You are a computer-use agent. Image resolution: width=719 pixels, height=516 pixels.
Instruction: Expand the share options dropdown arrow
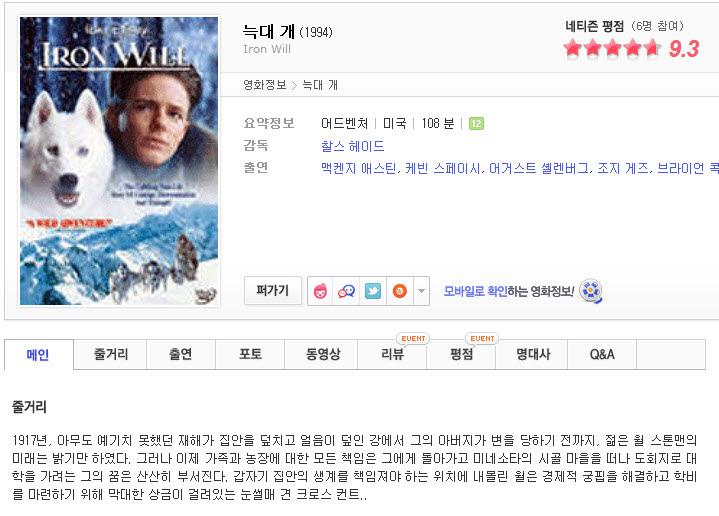421,291
